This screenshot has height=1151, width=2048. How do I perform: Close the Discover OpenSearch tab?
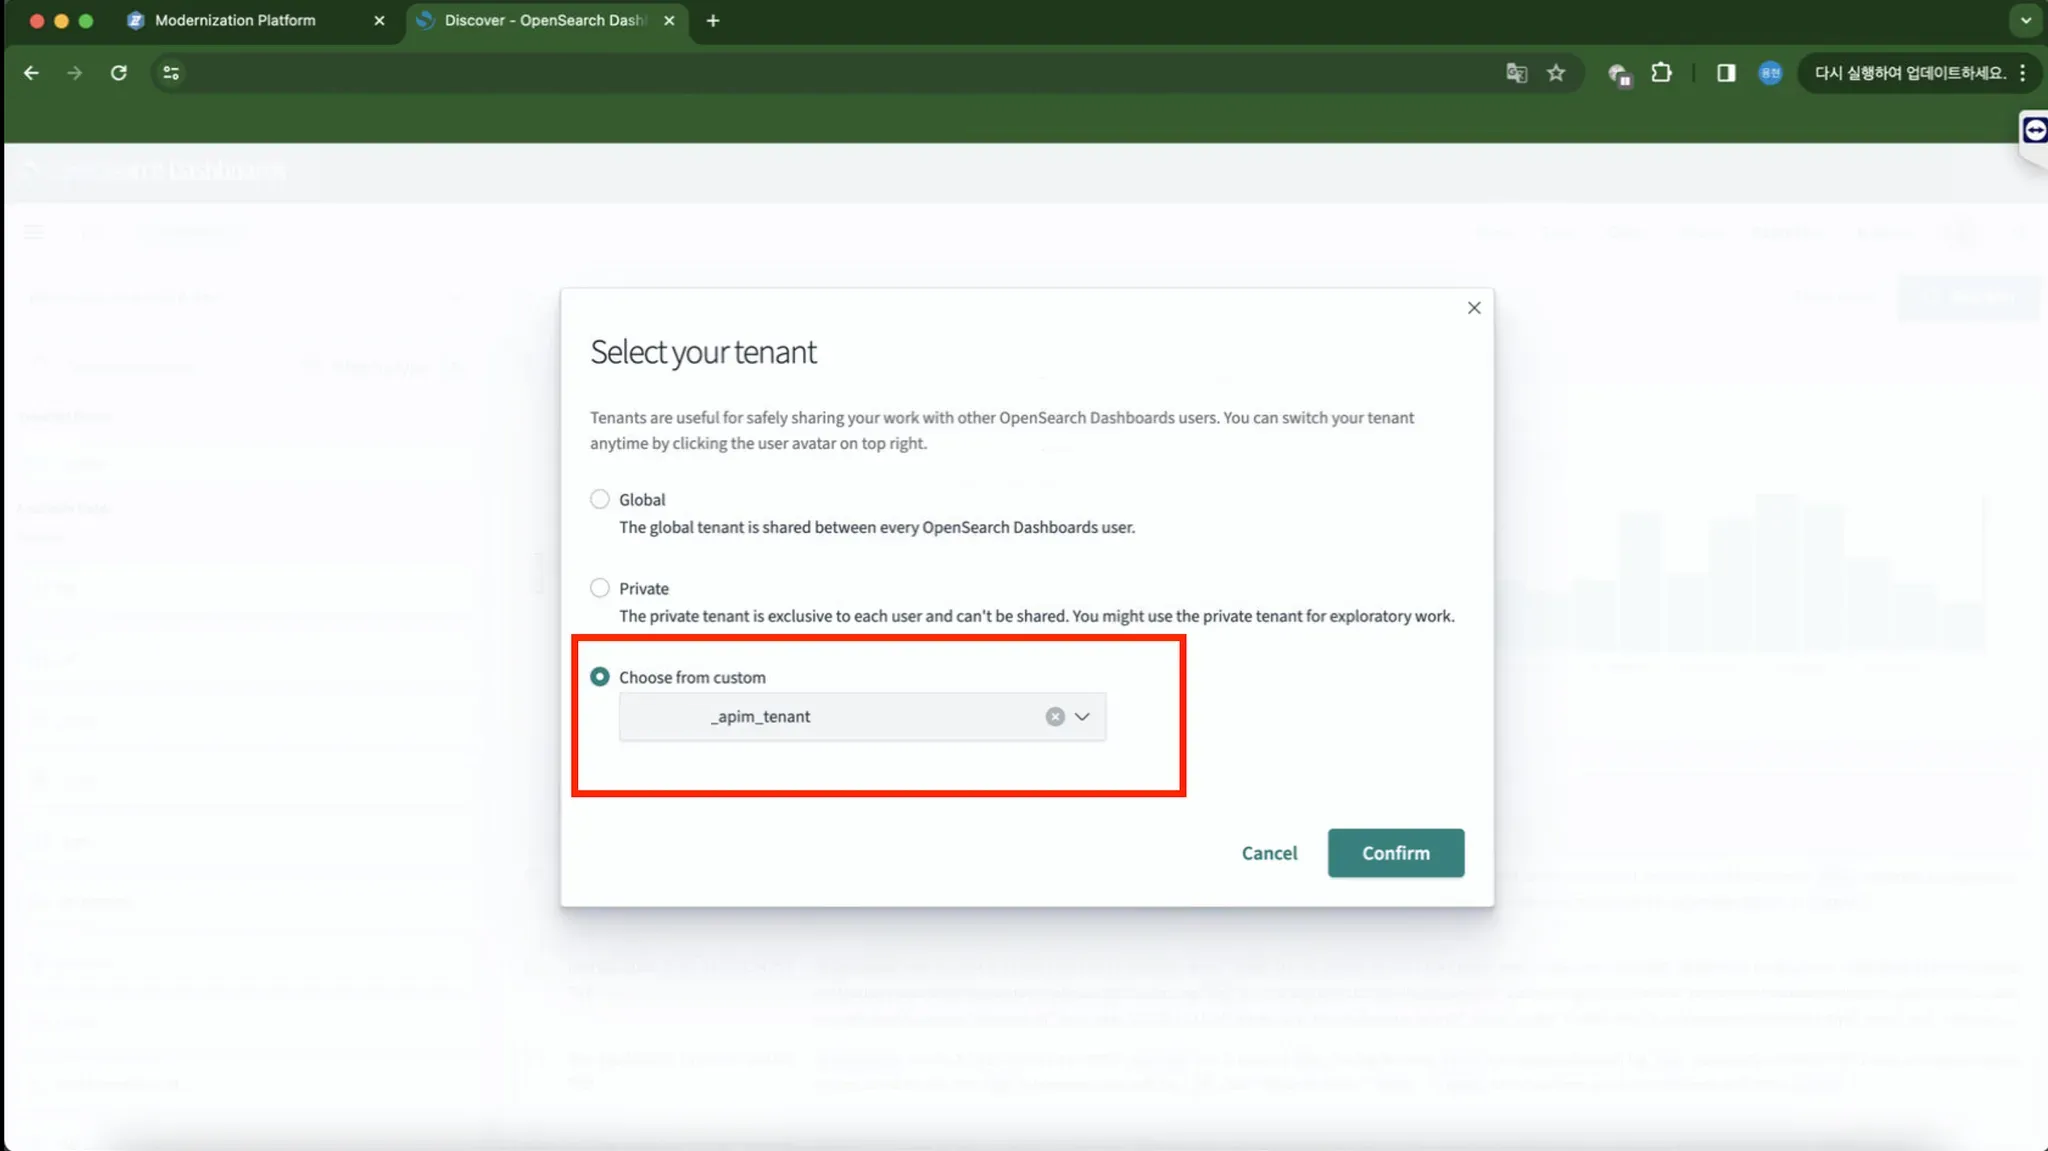[669, 21]
